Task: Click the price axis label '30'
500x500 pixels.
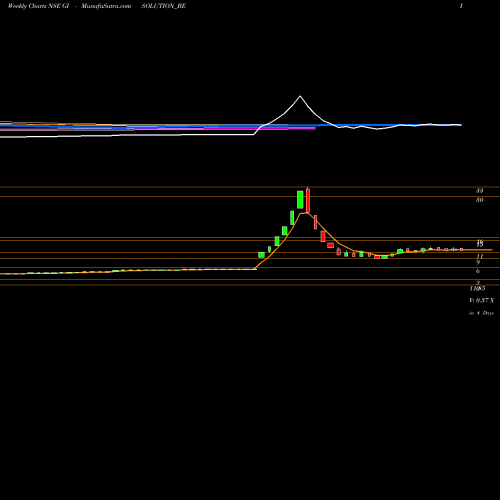Action: tap(479, 200)
